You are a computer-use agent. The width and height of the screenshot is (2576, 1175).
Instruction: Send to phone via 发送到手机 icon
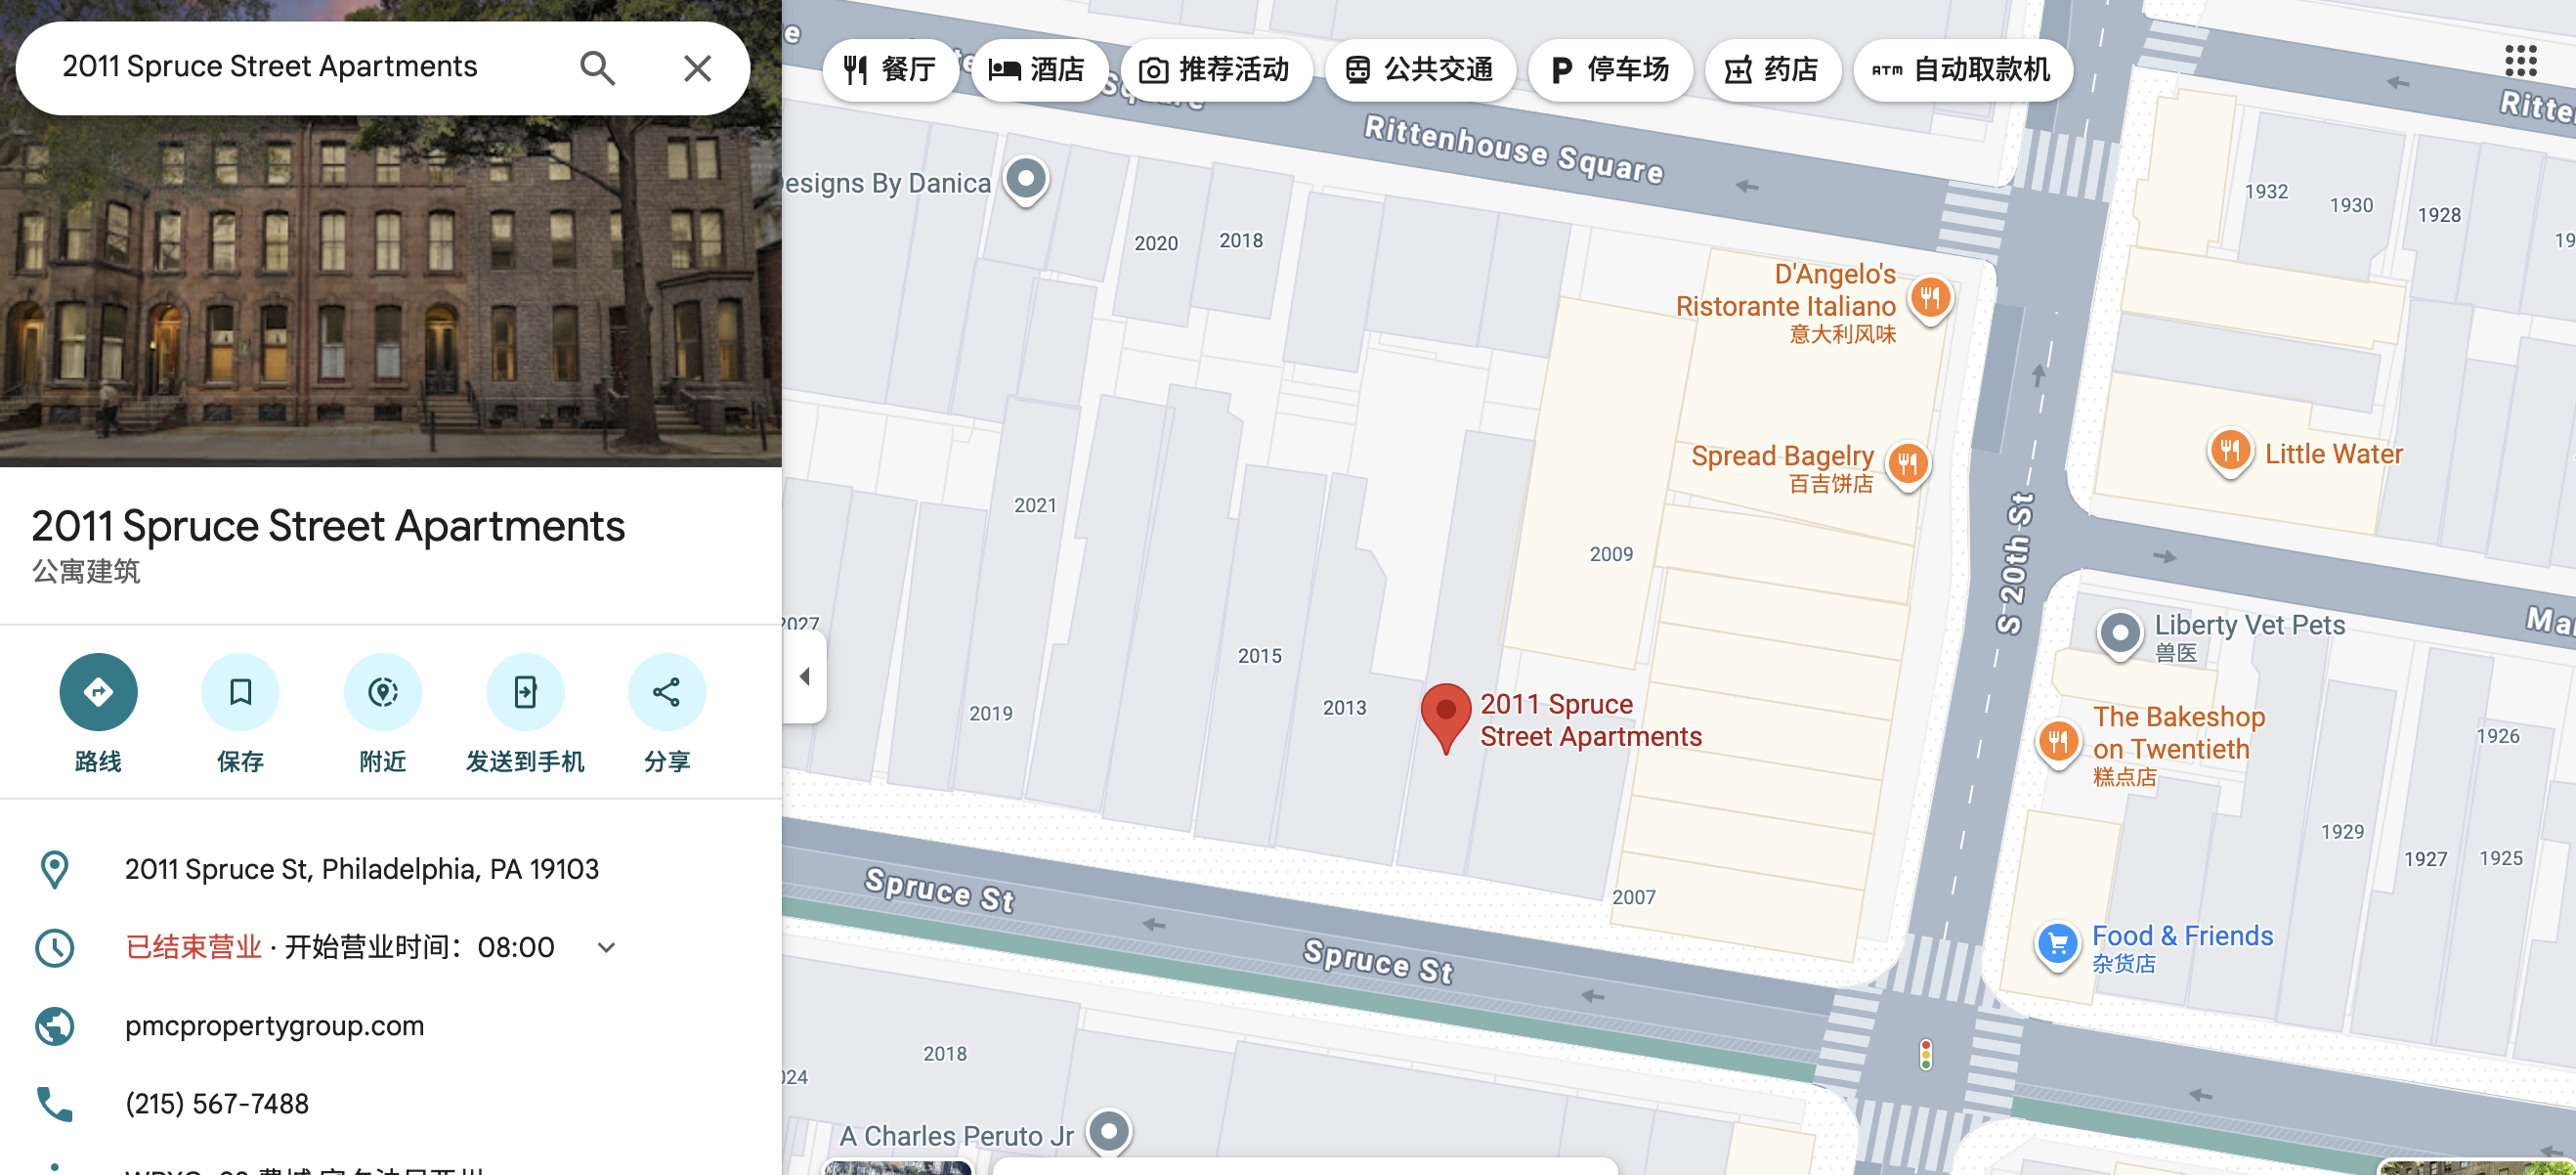click(x=525, y=691)
